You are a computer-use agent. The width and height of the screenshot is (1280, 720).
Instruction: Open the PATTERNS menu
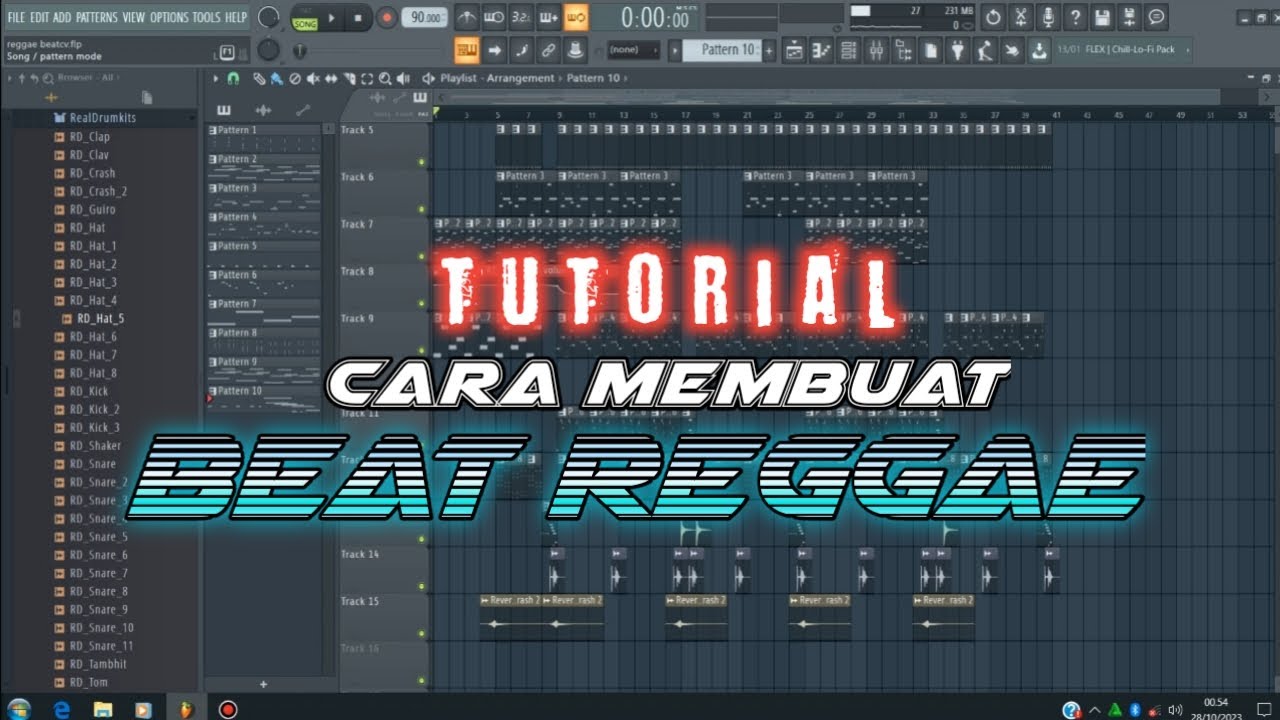[x=96, y=17]
